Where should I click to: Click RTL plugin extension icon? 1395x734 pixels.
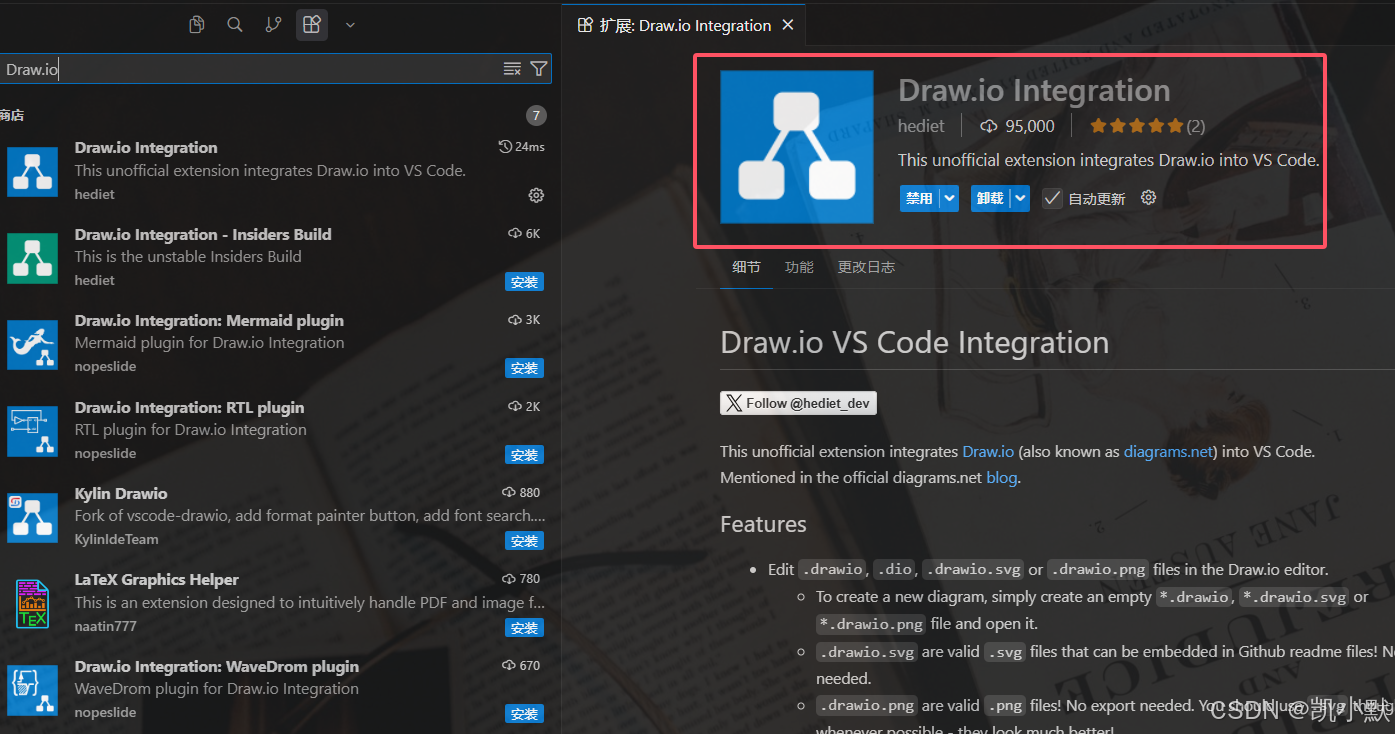click(32, 431)
